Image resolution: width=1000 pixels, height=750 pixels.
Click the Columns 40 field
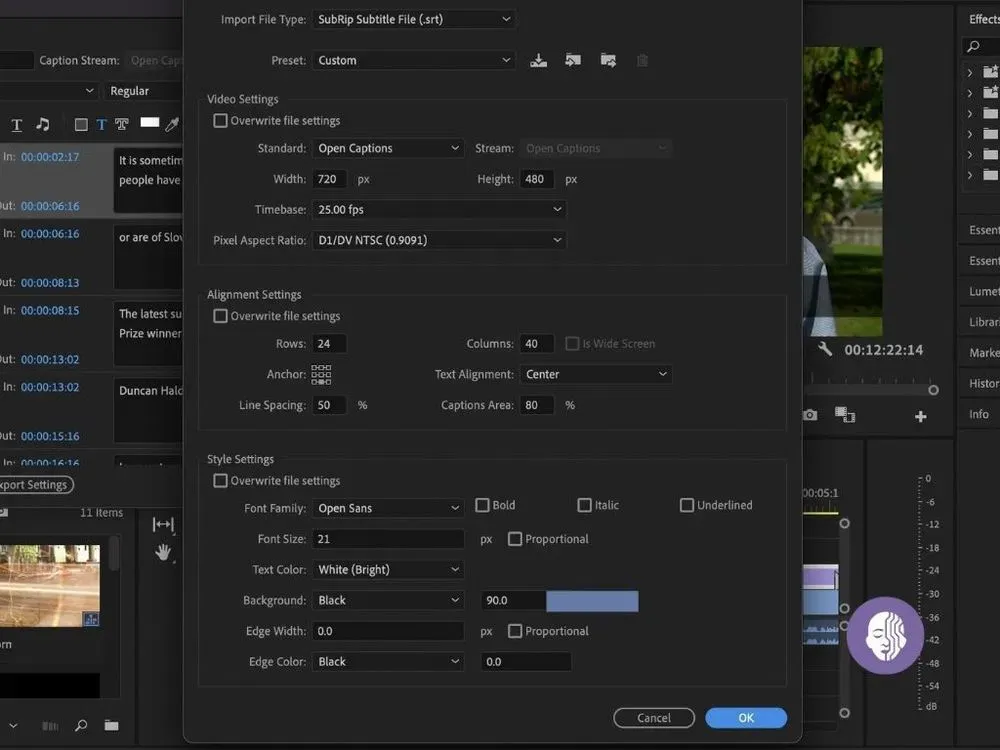536,344
